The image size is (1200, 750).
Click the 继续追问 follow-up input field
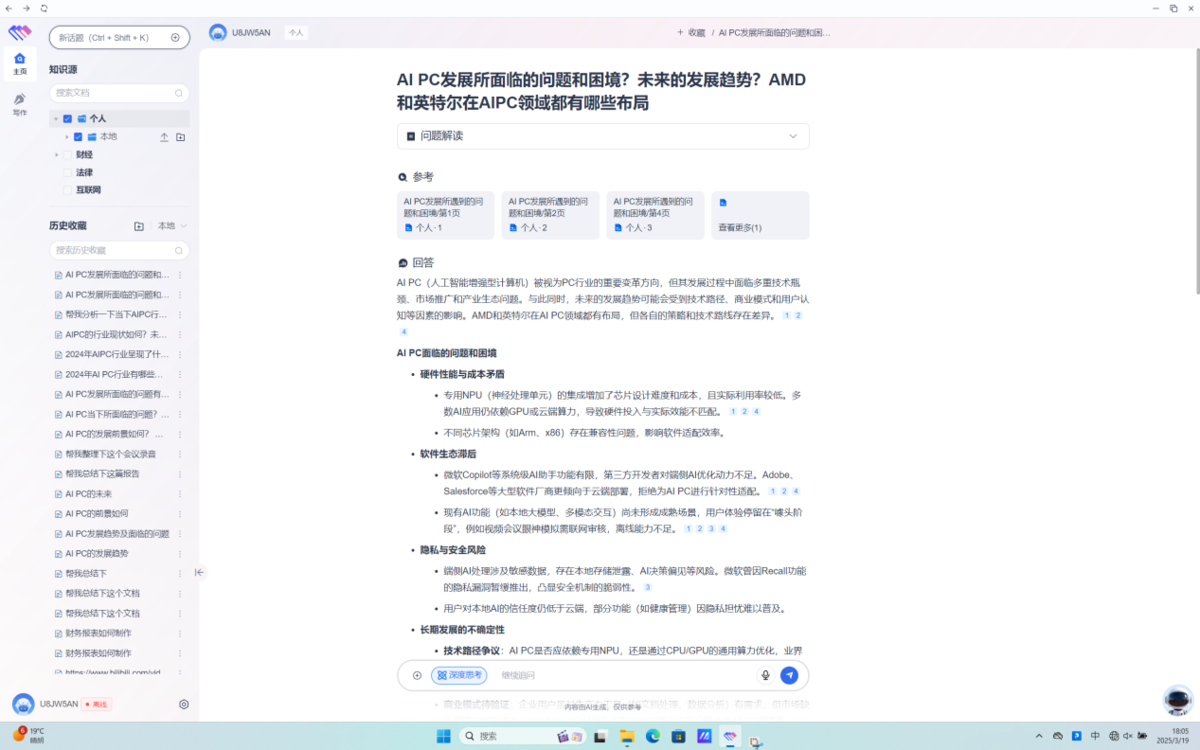click(x=625, y=675)
